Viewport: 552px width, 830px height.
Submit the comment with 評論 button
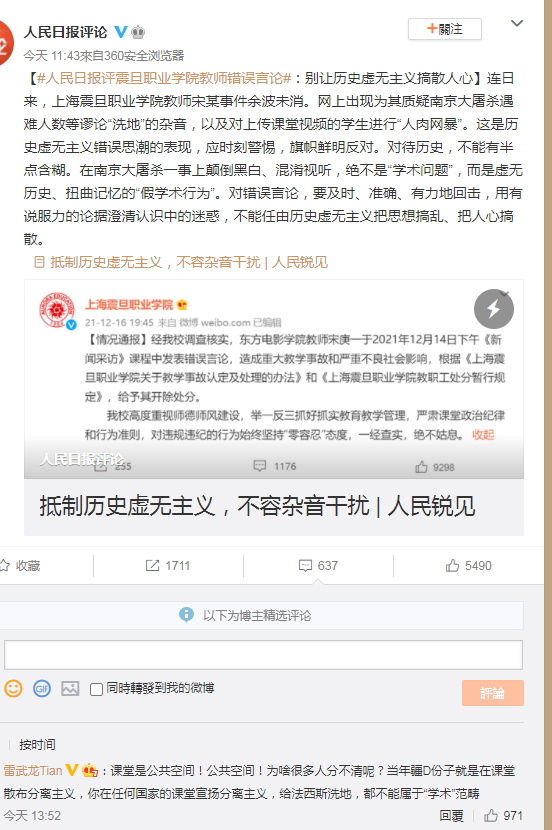(493, 693)
